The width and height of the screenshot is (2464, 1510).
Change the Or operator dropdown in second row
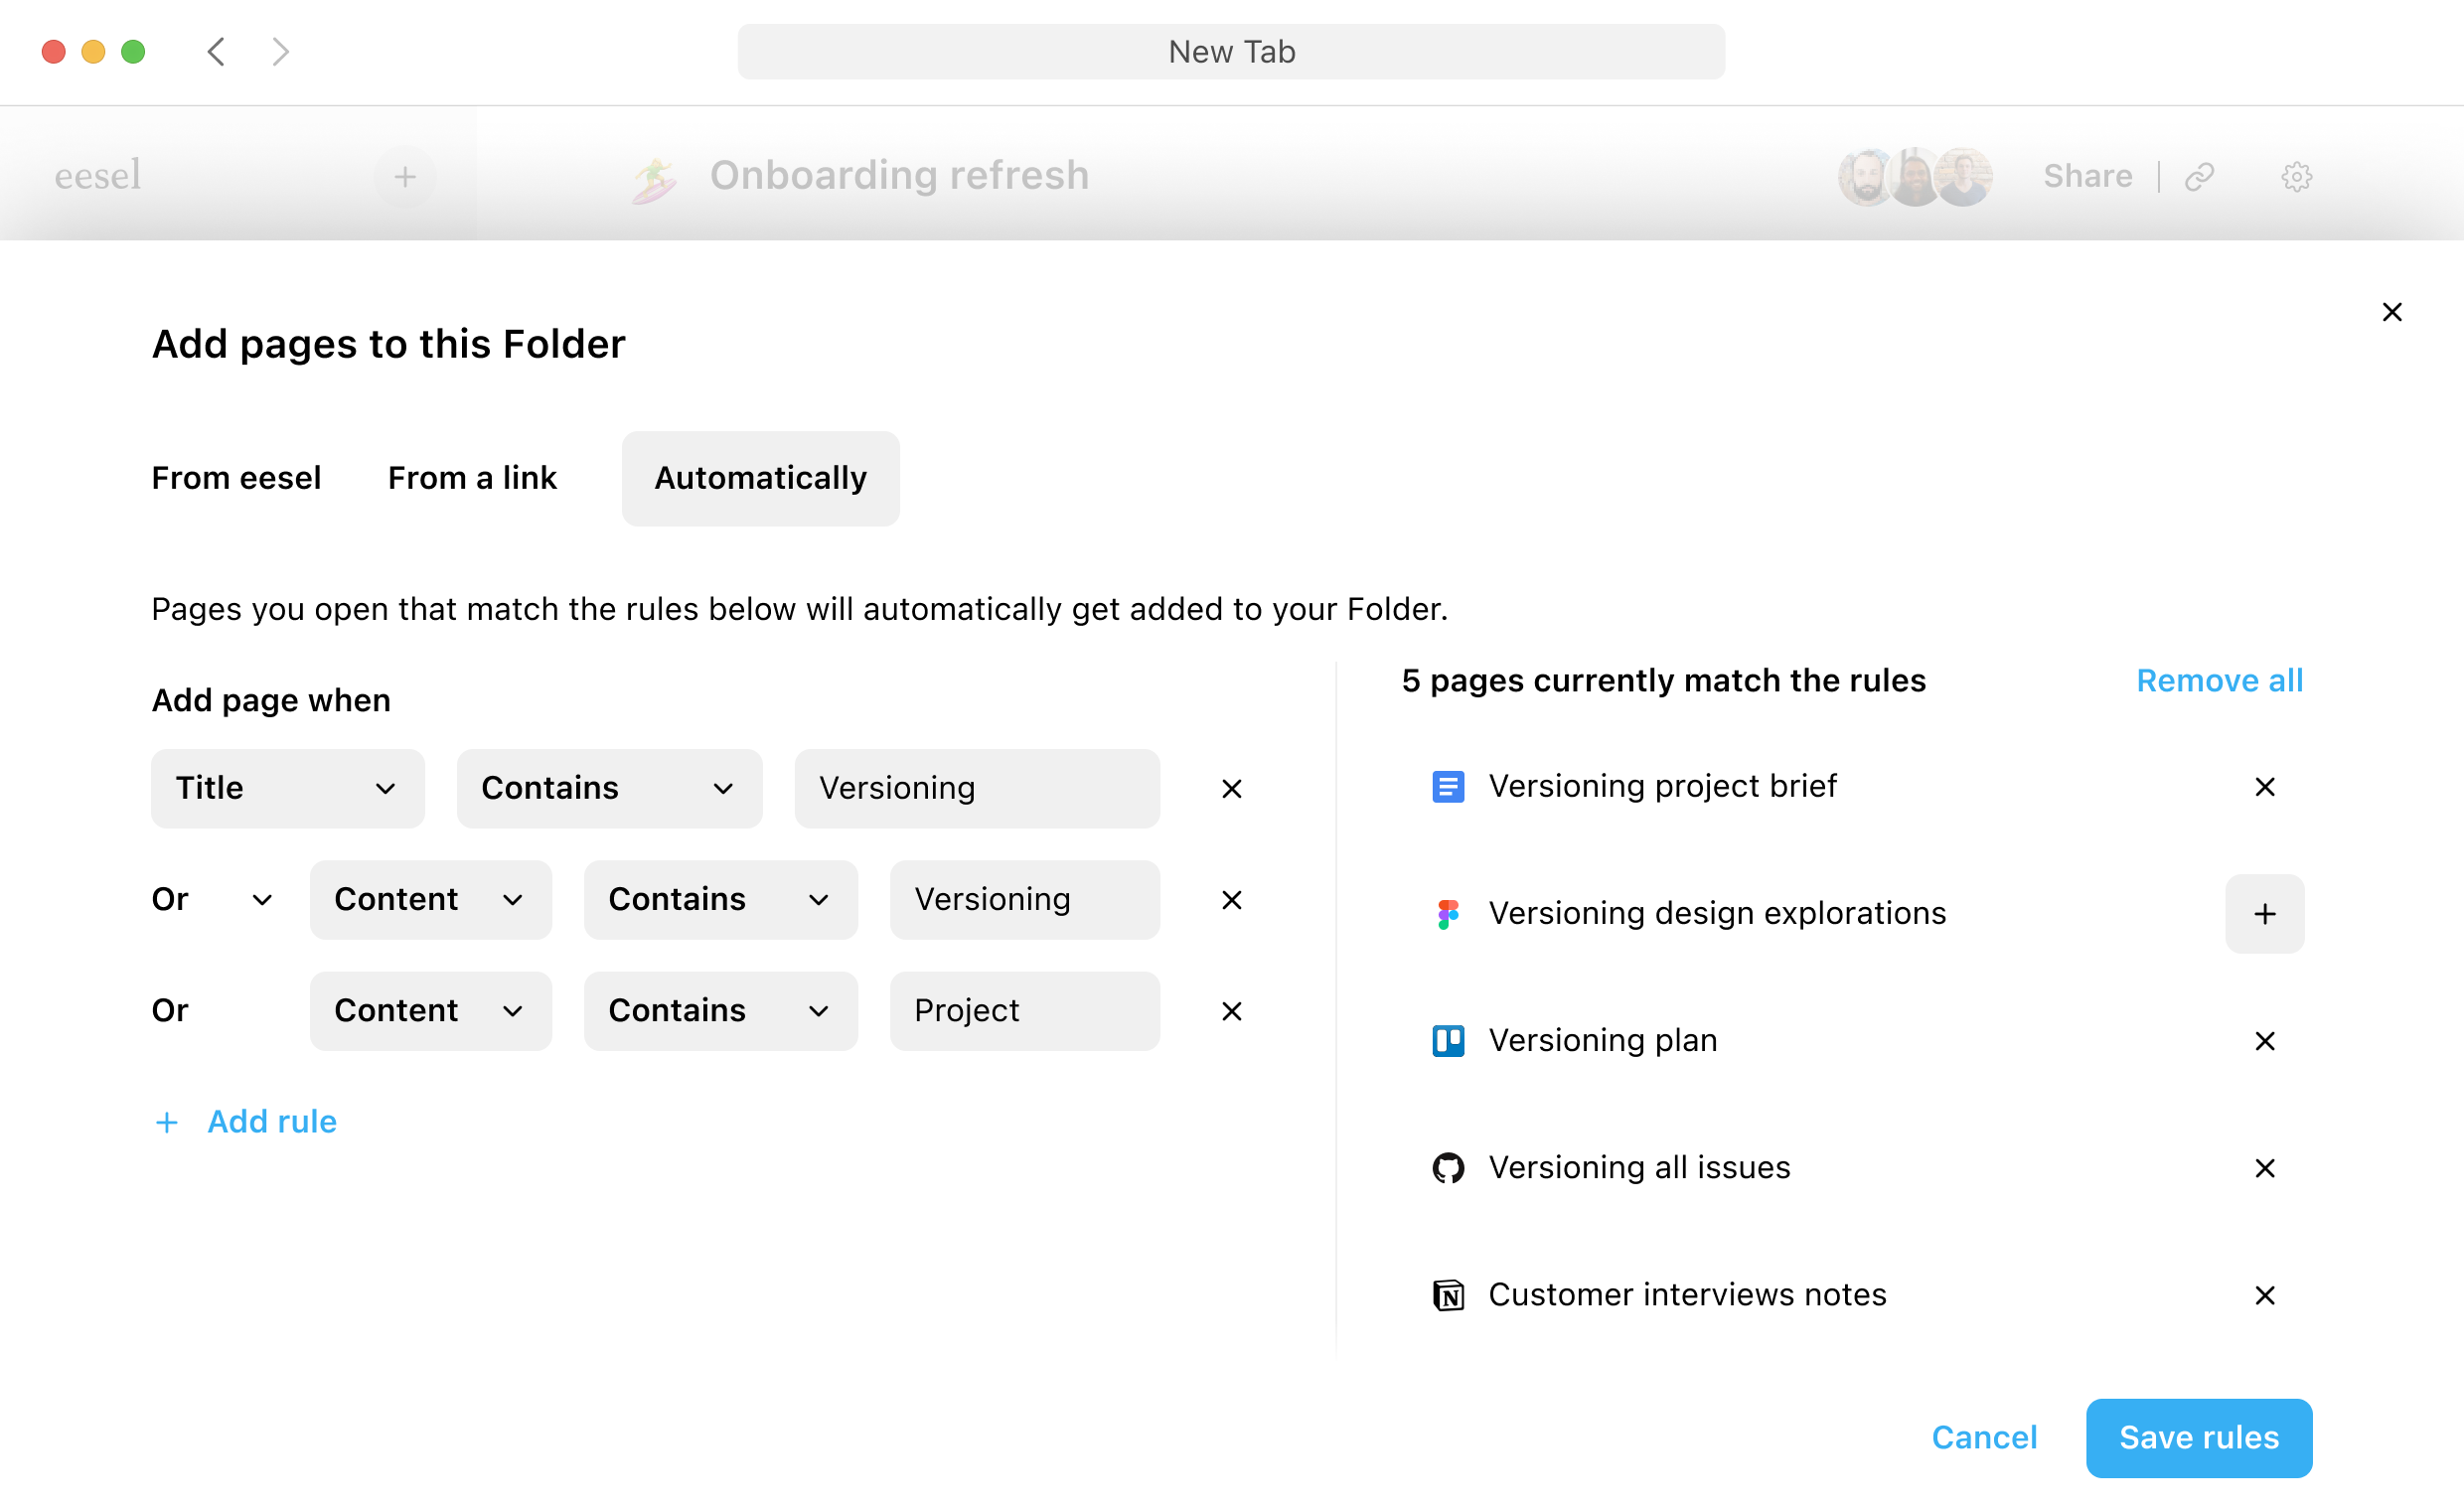[213, 899]
